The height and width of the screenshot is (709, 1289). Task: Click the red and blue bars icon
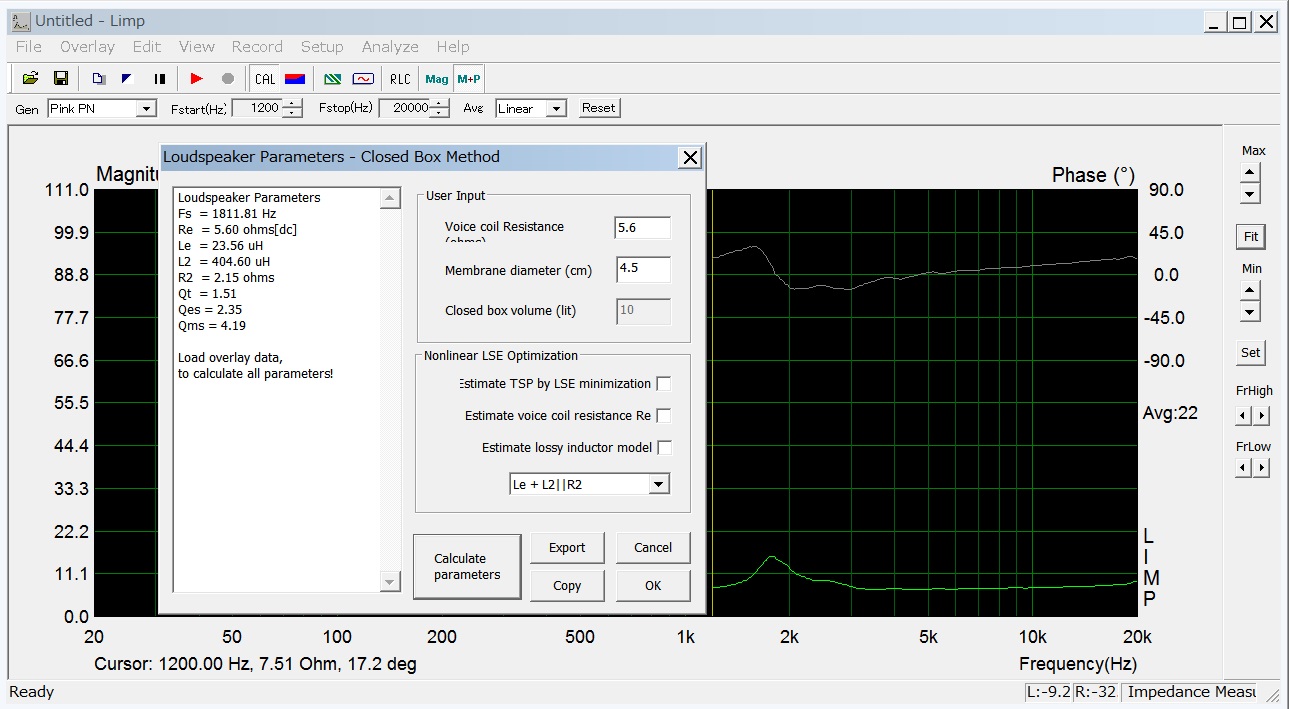tap(295, 78)
